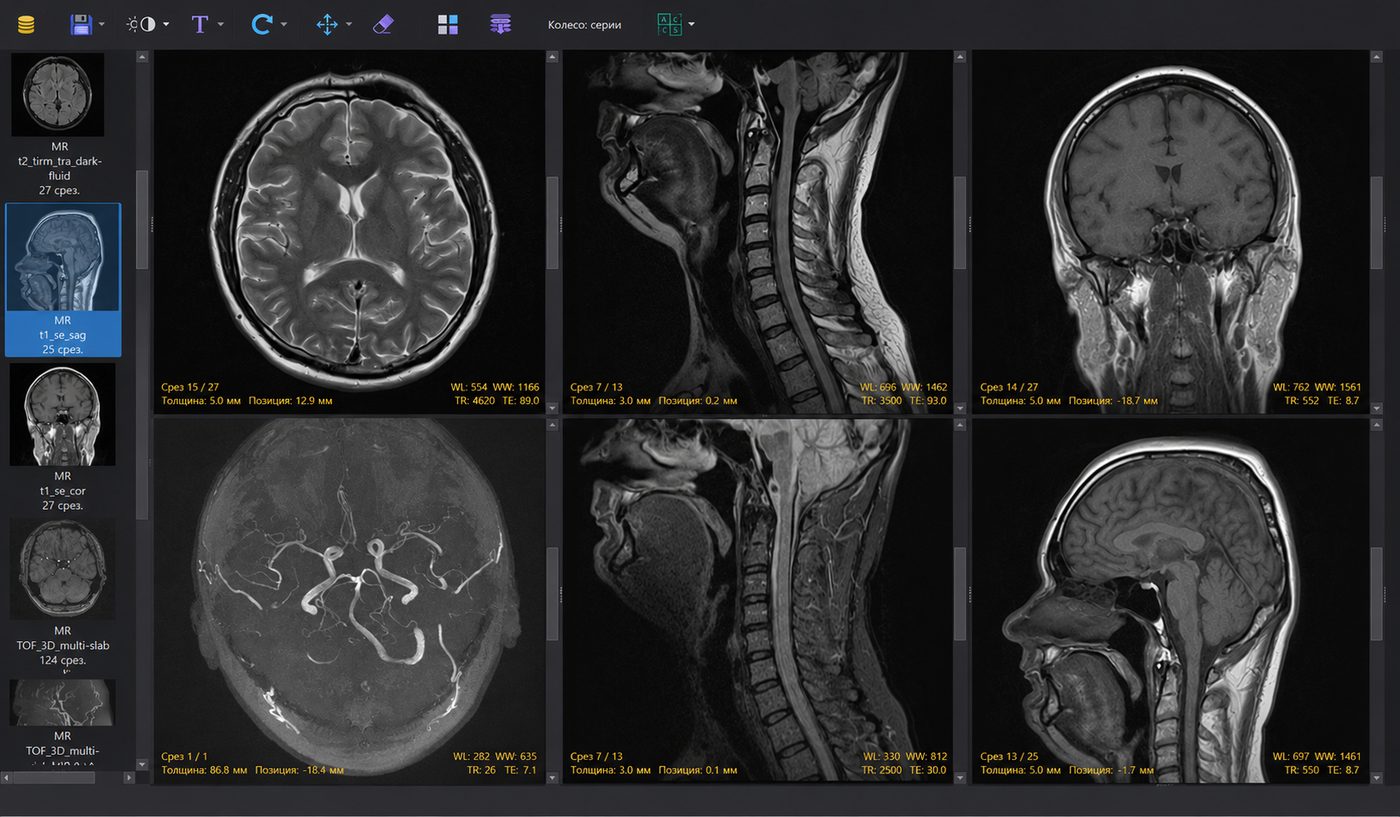Screen dimensions: 1400x817
Task: Click the "Срез 15 / 27" slice label
Action: click(x=190, y=387)
